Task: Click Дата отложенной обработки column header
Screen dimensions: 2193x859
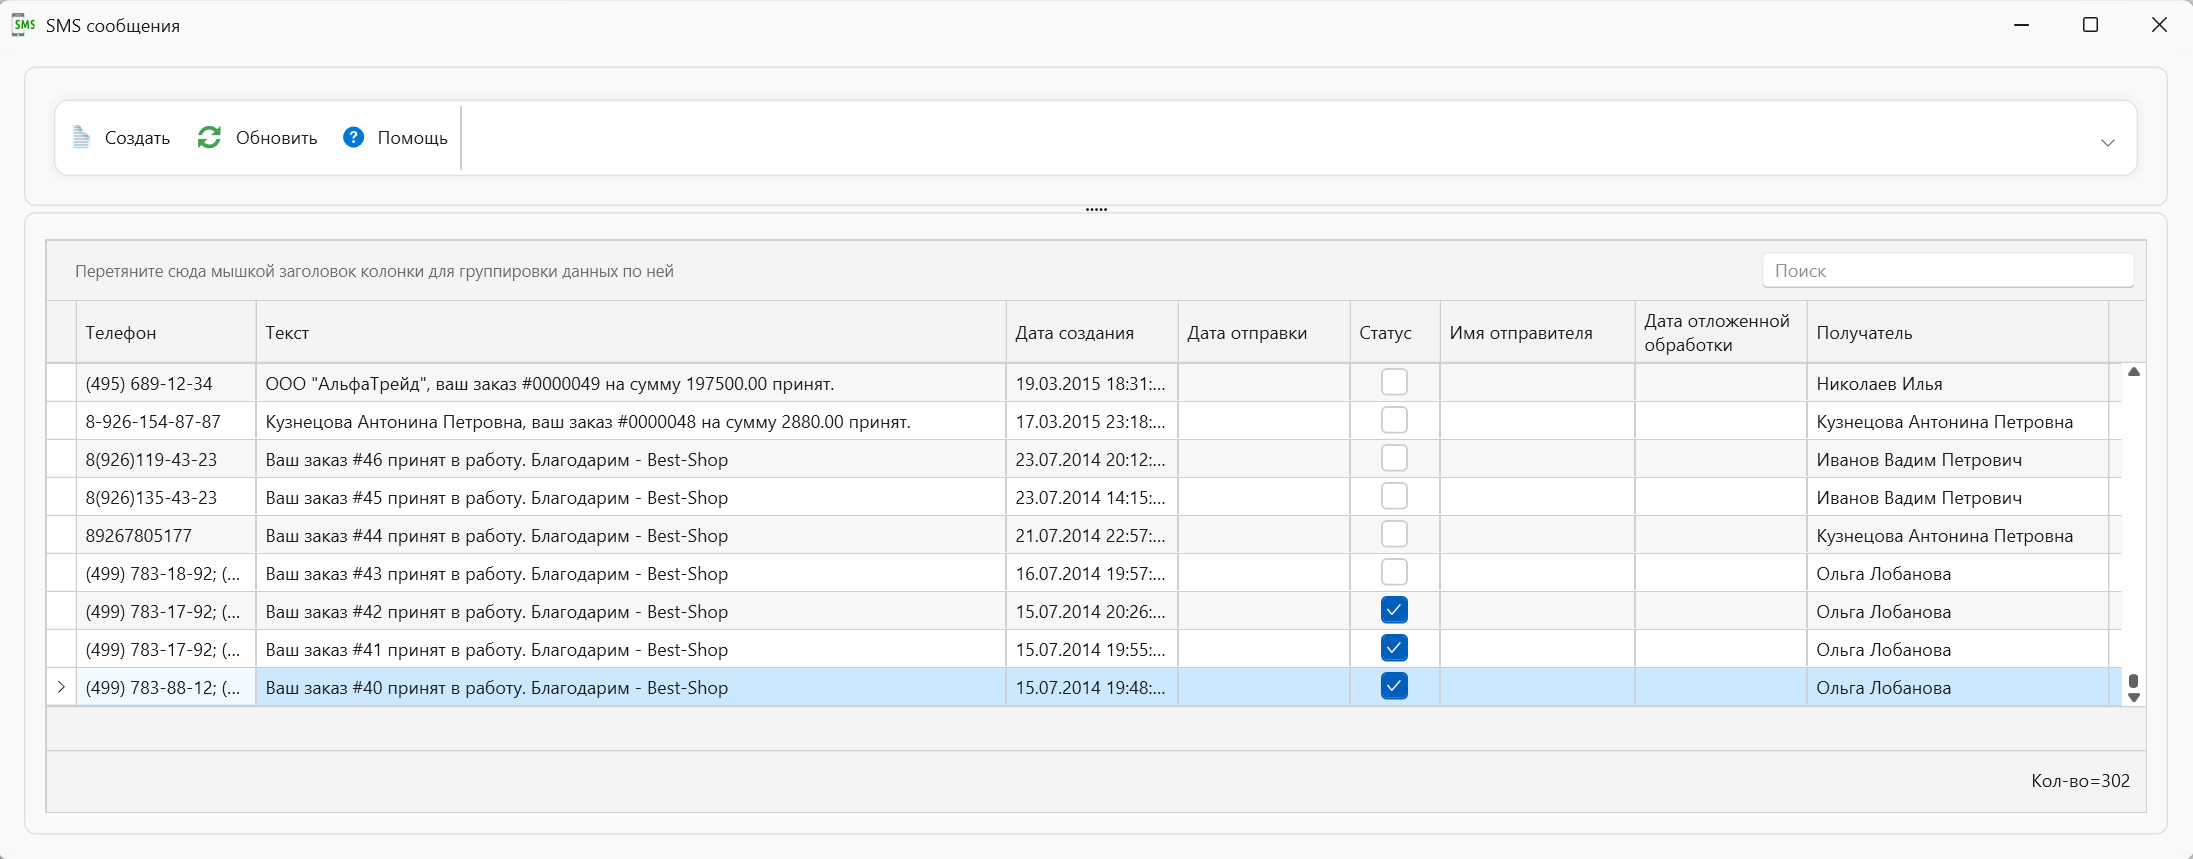Action: pyautogui.click(x=1721, y=332)
